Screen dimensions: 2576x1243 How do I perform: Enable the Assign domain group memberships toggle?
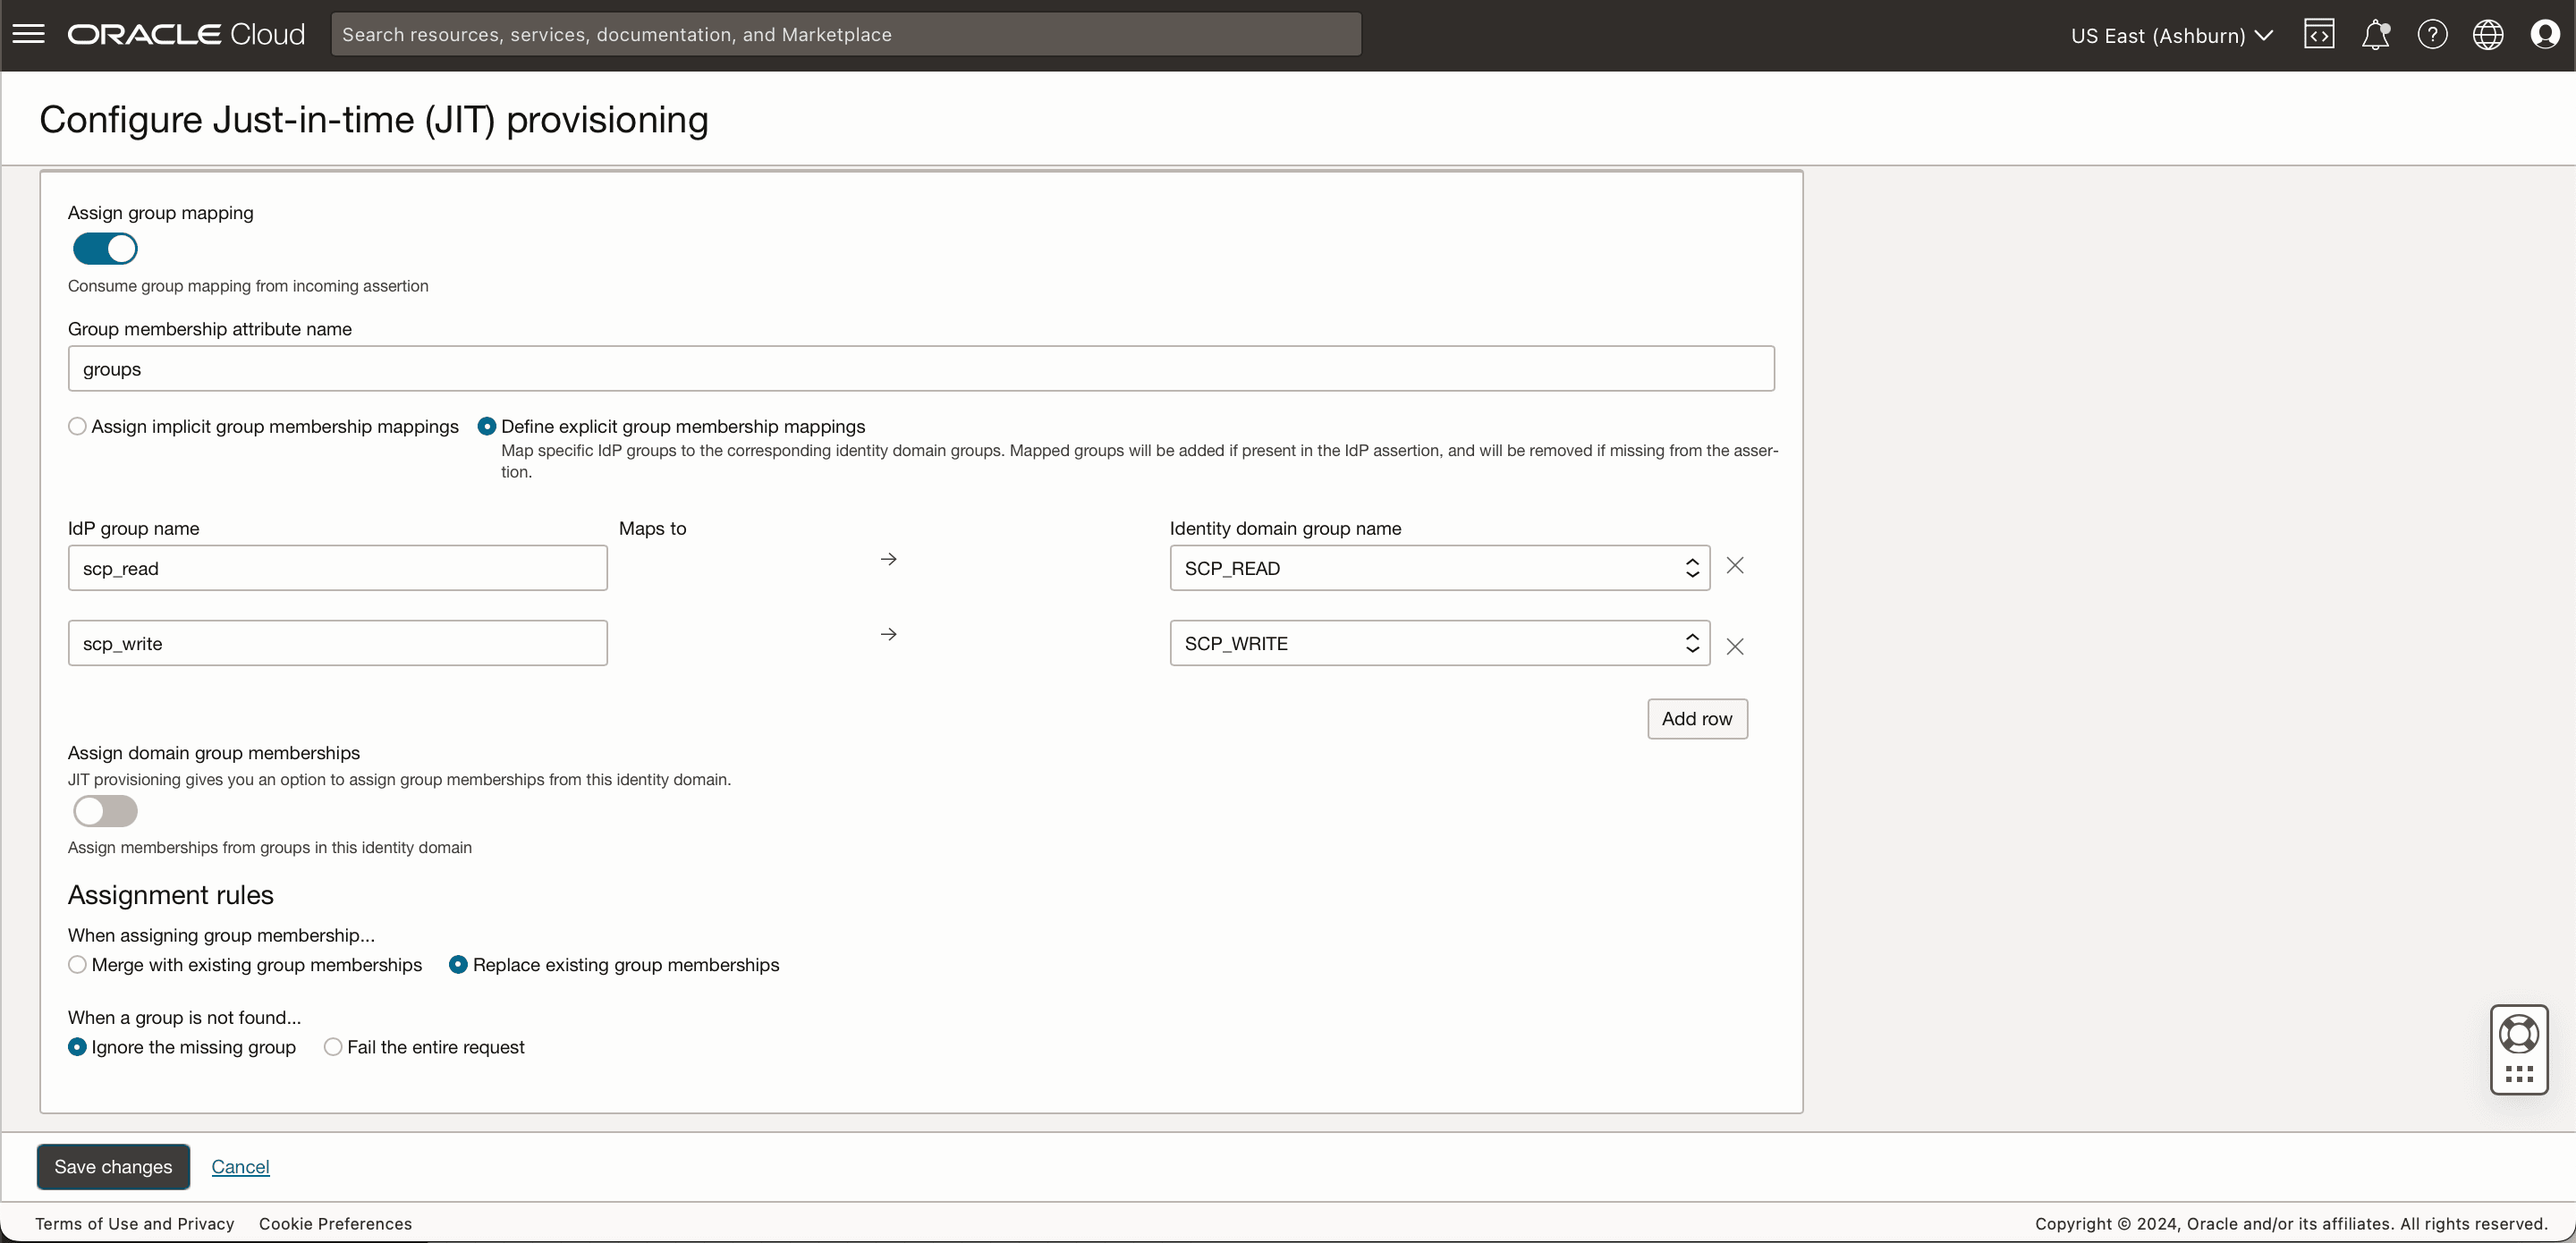pyautogui.click(x=105, y=811)
